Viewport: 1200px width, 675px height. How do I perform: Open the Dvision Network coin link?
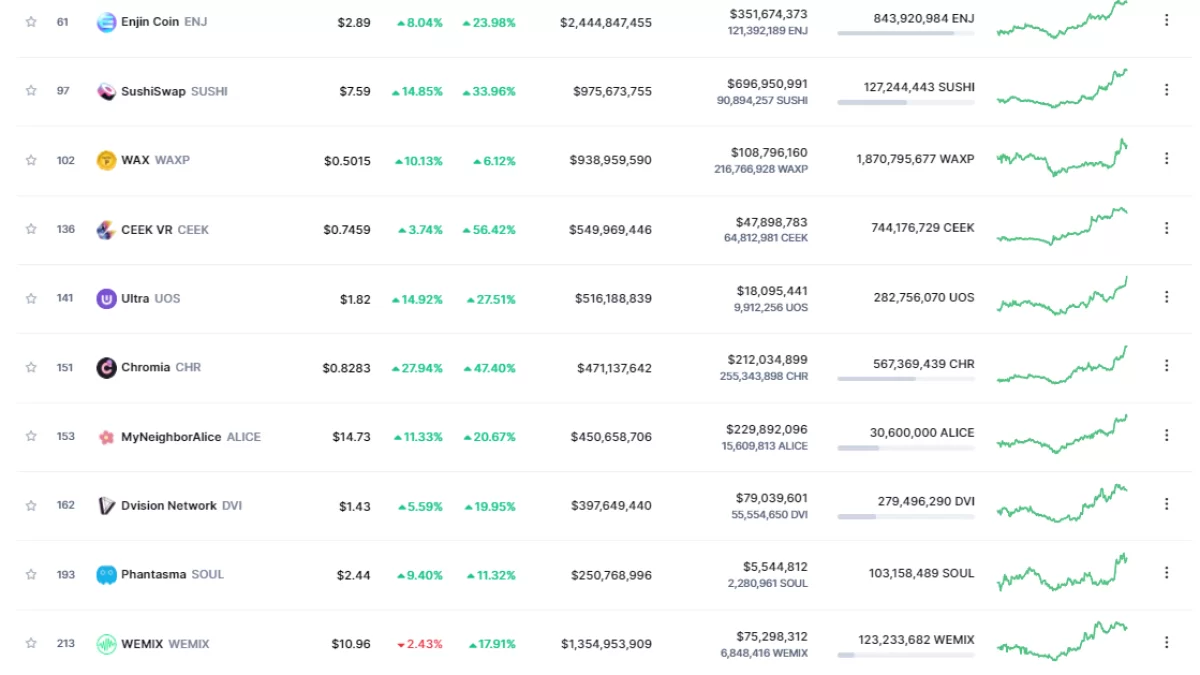[168, 506]
